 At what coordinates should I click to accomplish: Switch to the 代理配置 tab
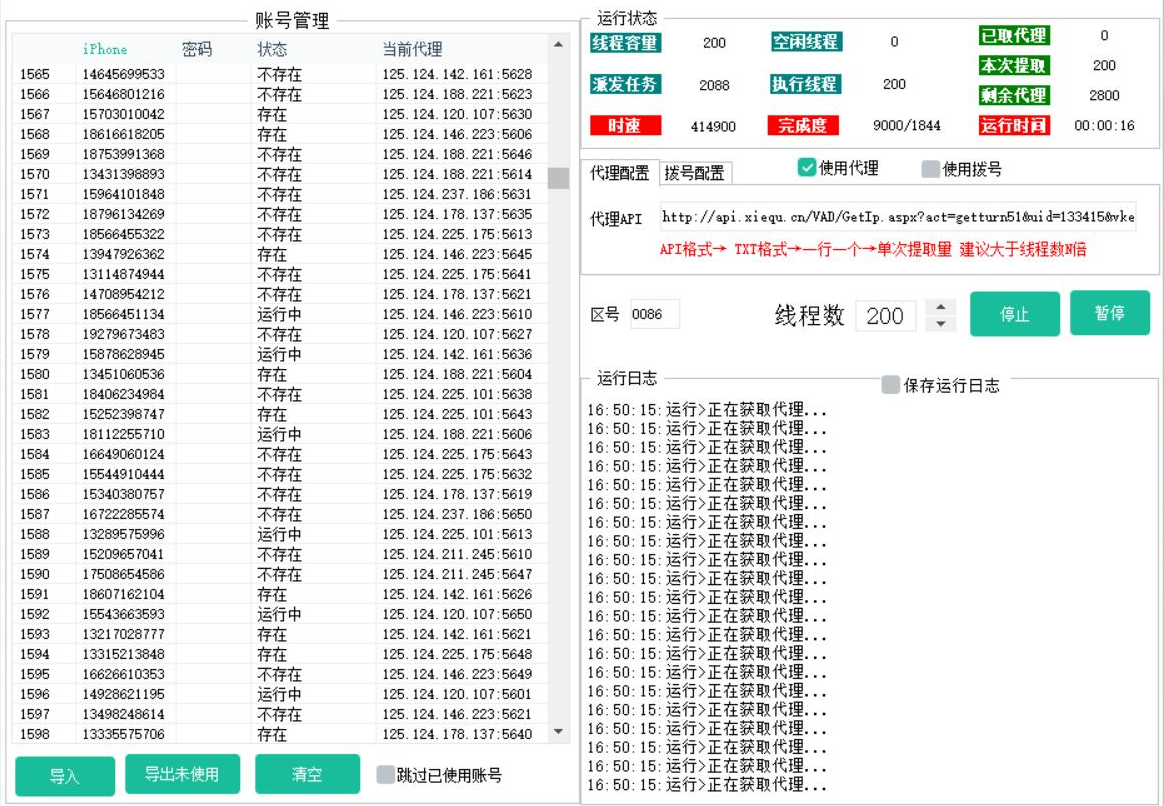(619, 173)
